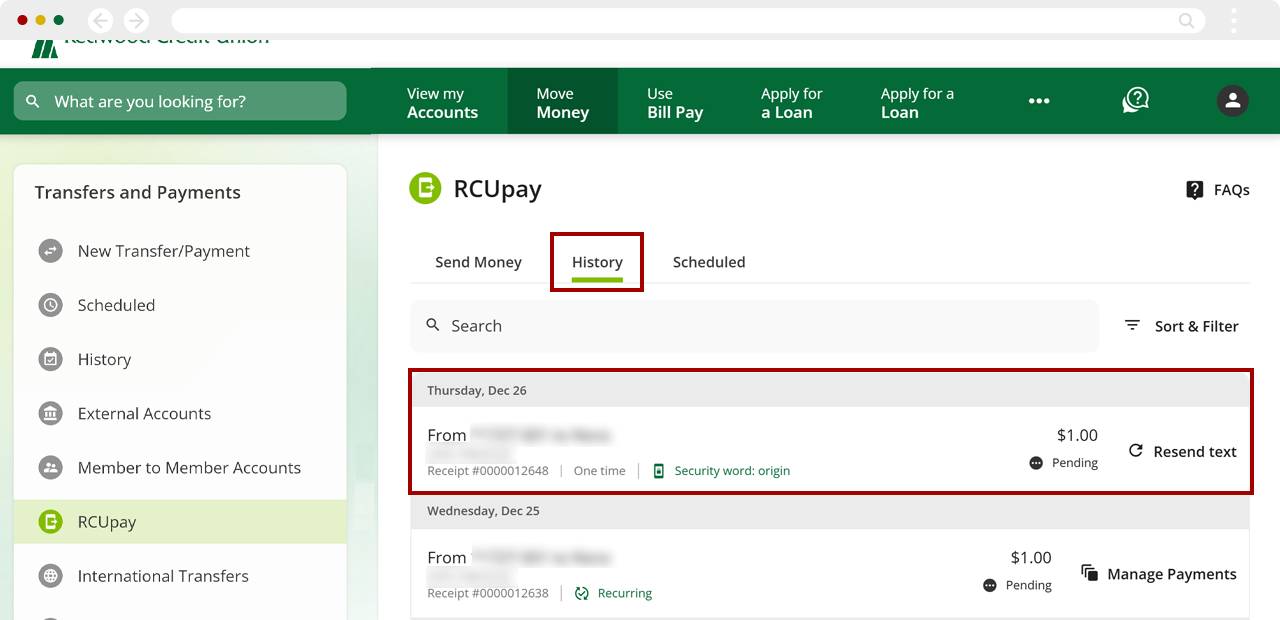The image size is (1280, 620).
Task: Open View my Accounts menu
Action: point(442,103)
